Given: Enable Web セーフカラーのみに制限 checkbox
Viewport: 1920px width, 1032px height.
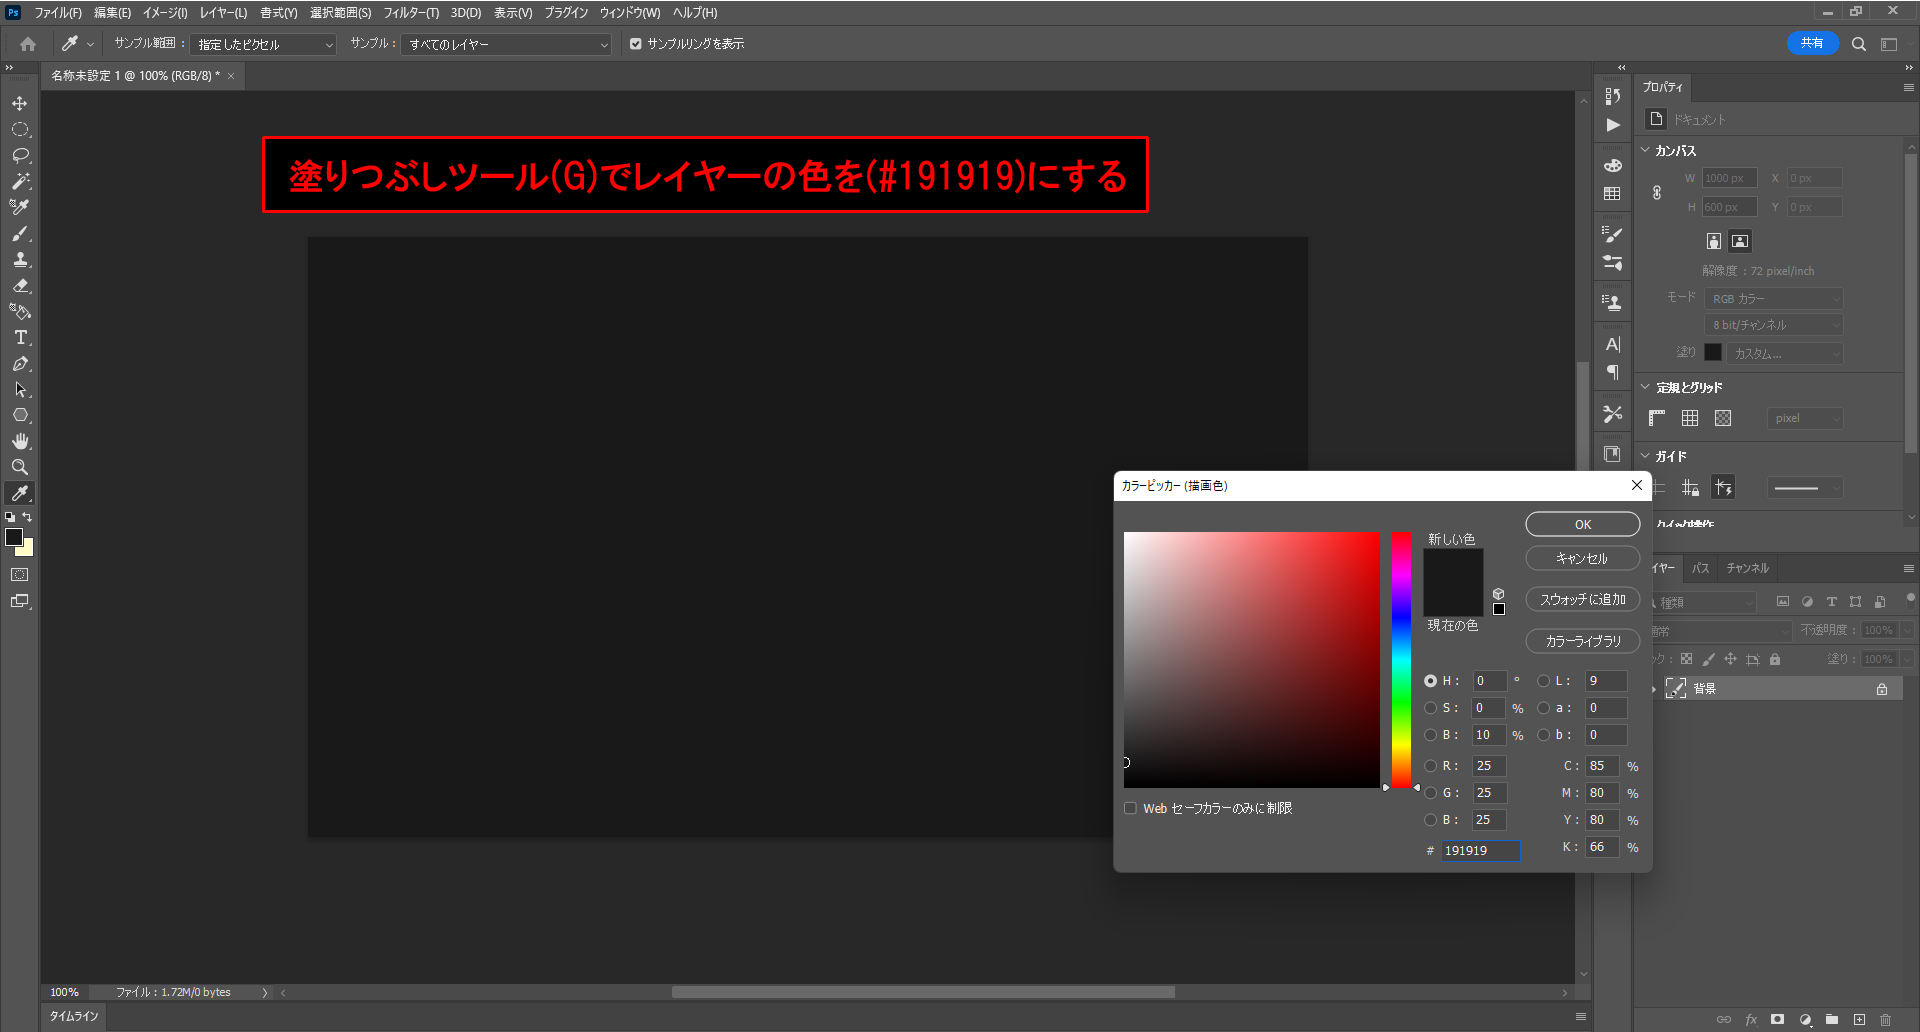Looking at the screenshot, I should point(1130,808).
